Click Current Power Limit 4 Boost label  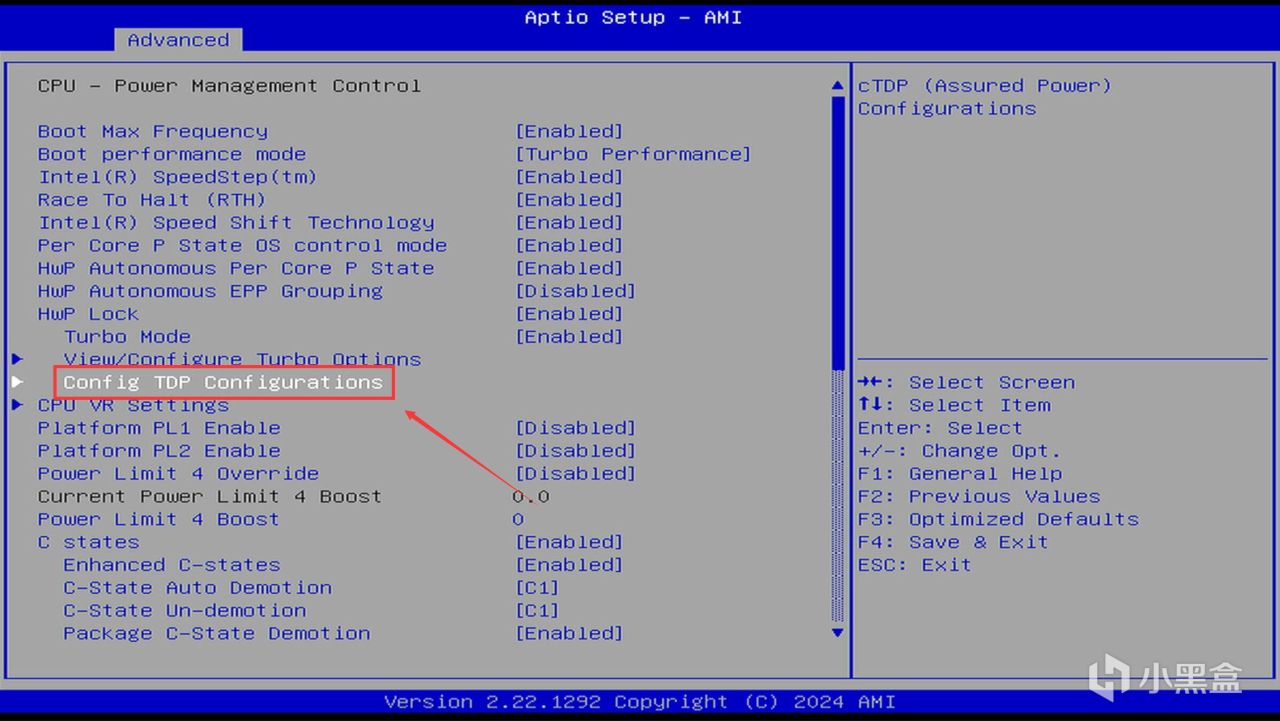(x=210, y=497)
